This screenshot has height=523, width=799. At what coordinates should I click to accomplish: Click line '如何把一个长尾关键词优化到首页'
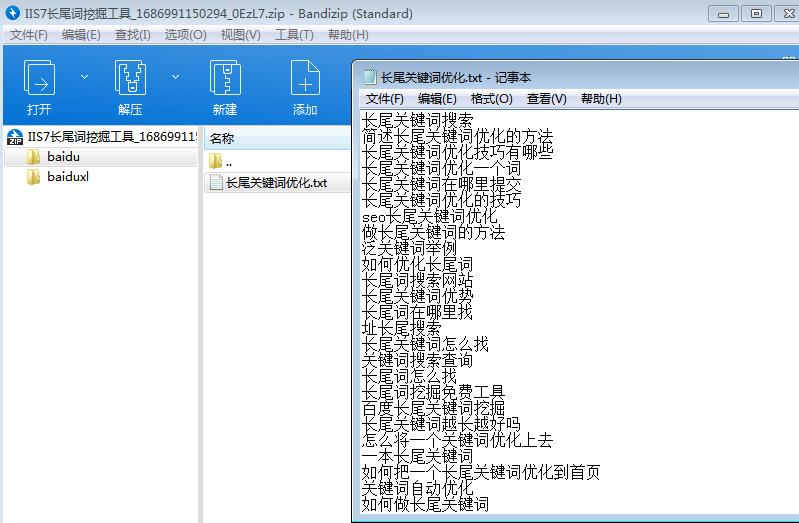[x=481, y=472]
